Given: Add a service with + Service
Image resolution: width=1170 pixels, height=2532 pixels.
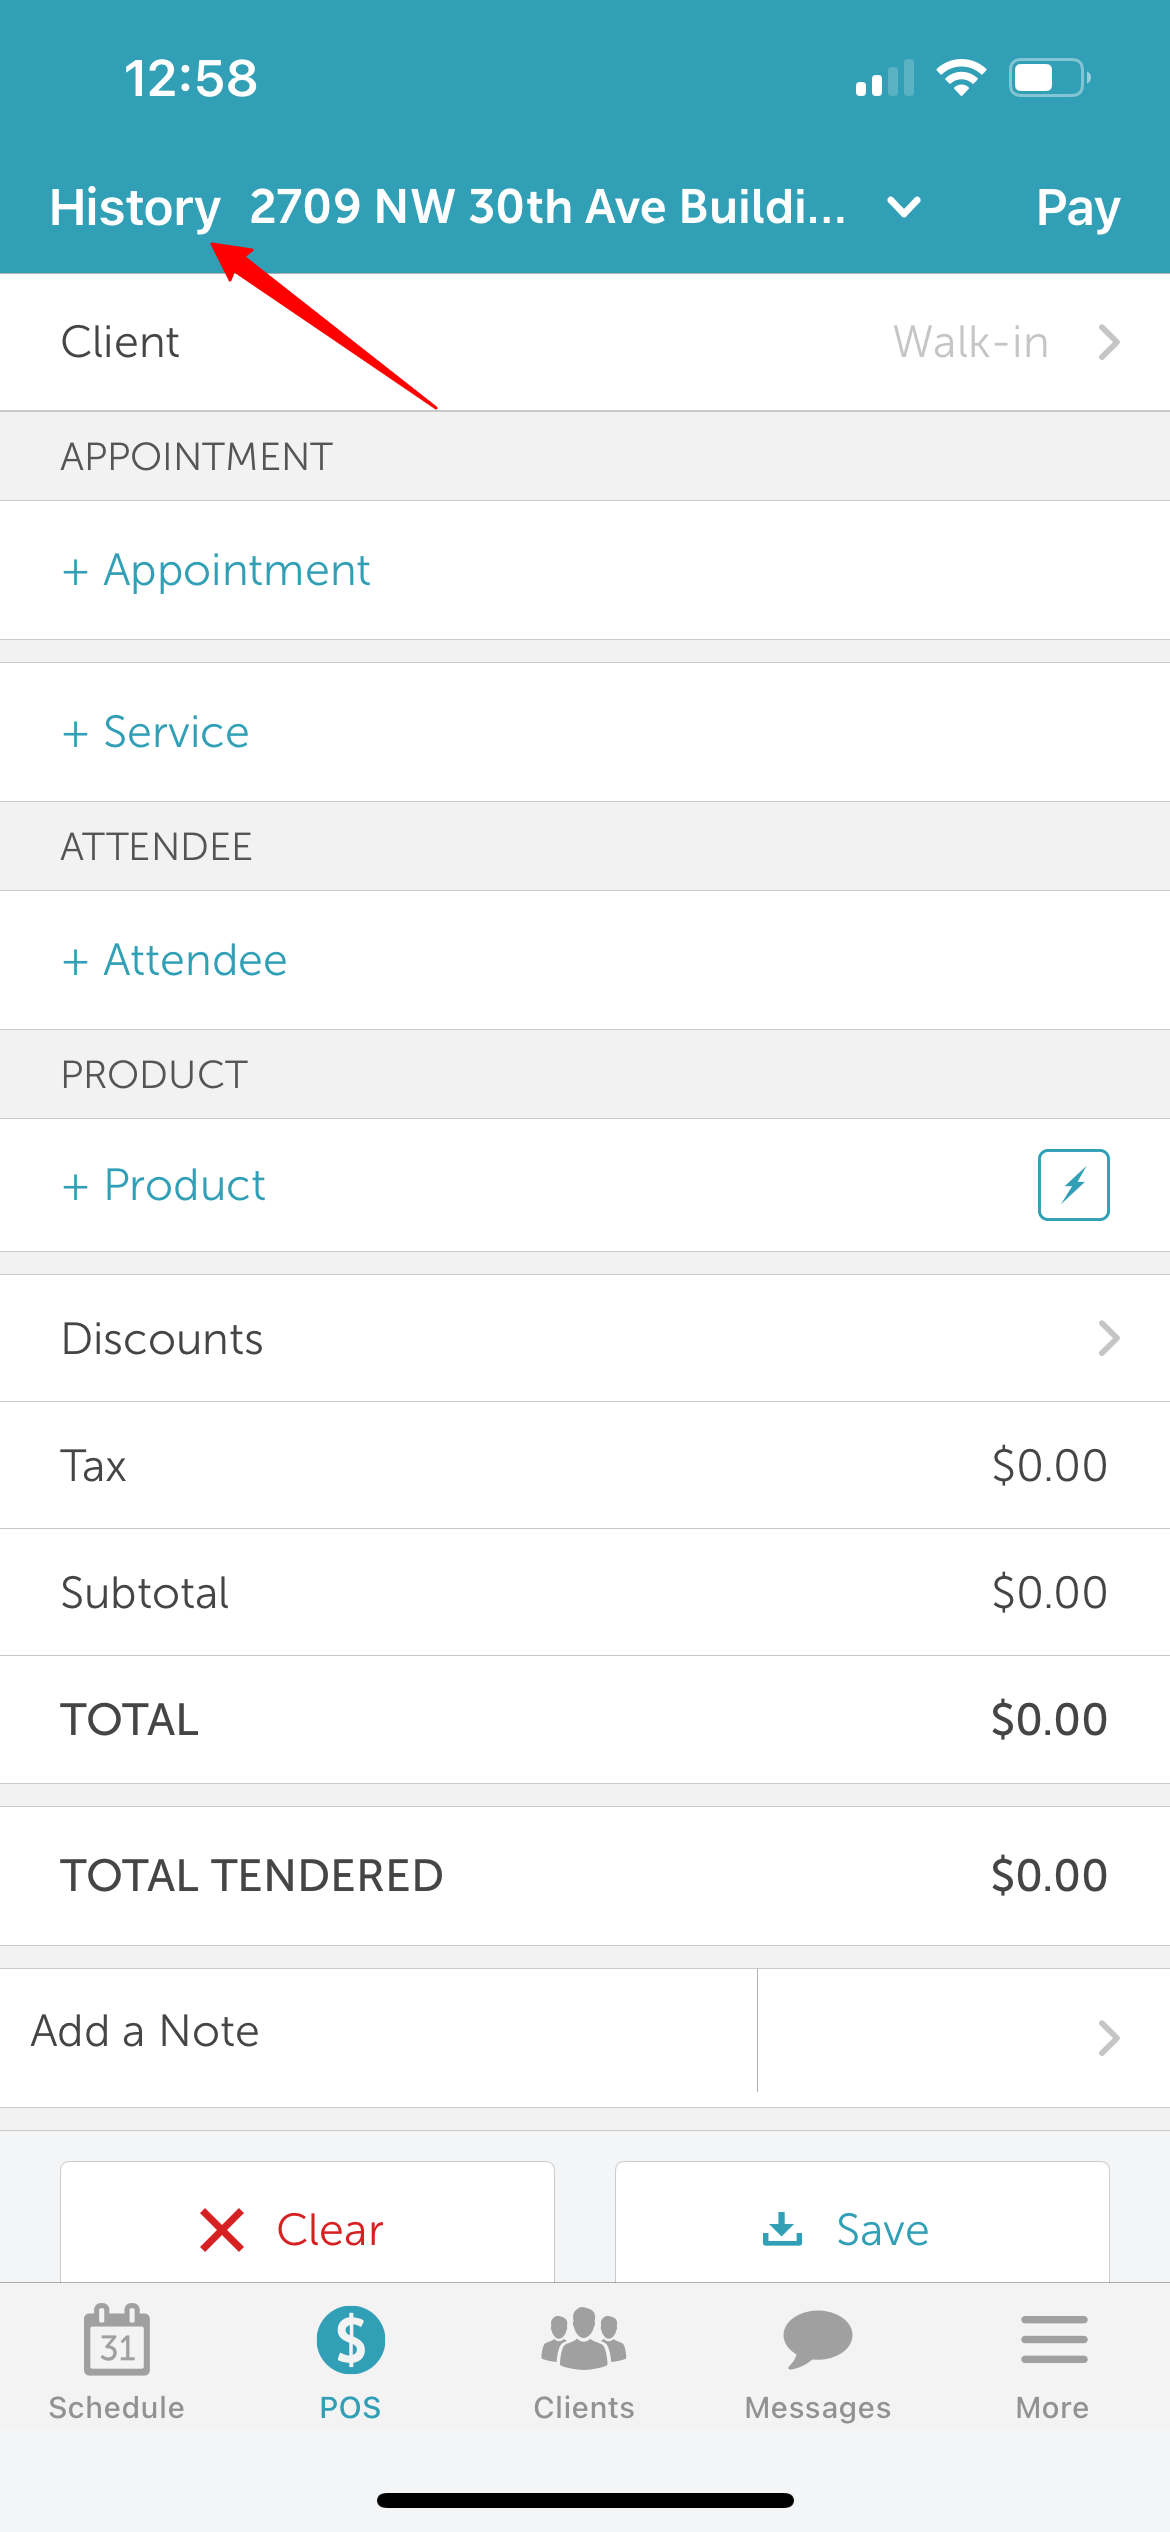Looking at the screenshot, I should coord(155,732).
